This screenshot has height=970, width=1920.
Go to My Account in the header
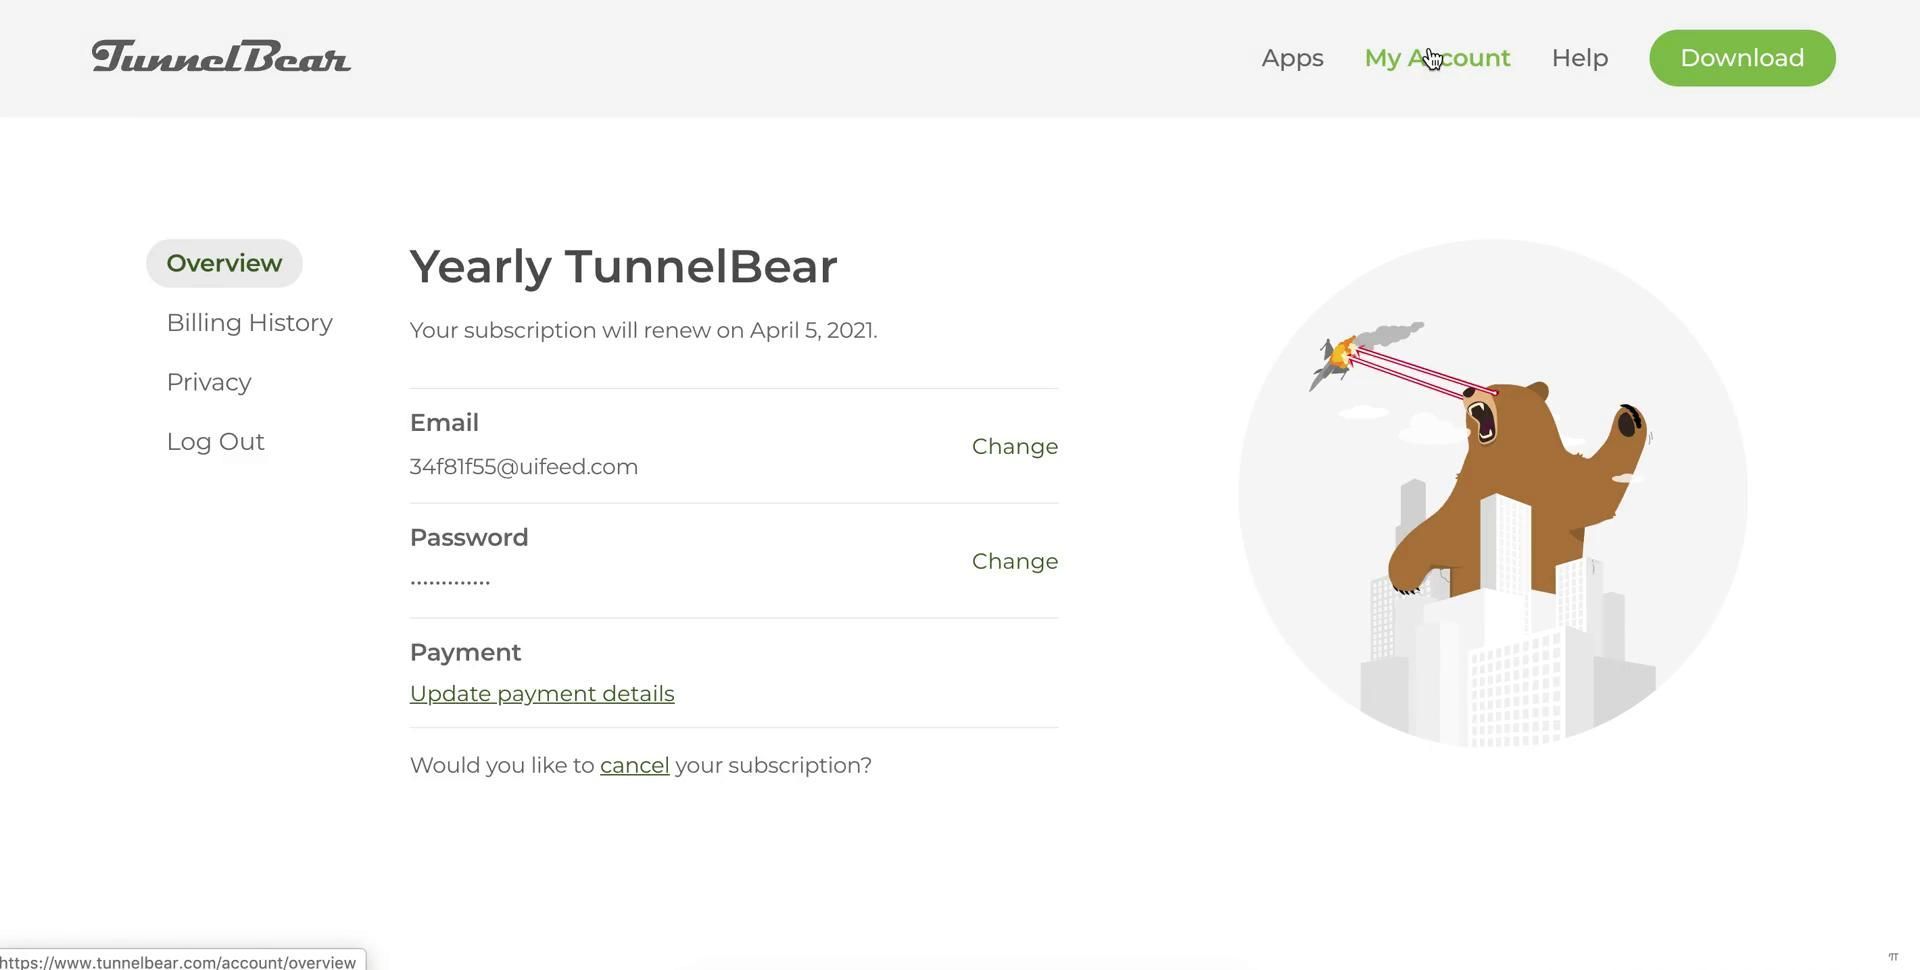coord(1437,58)
